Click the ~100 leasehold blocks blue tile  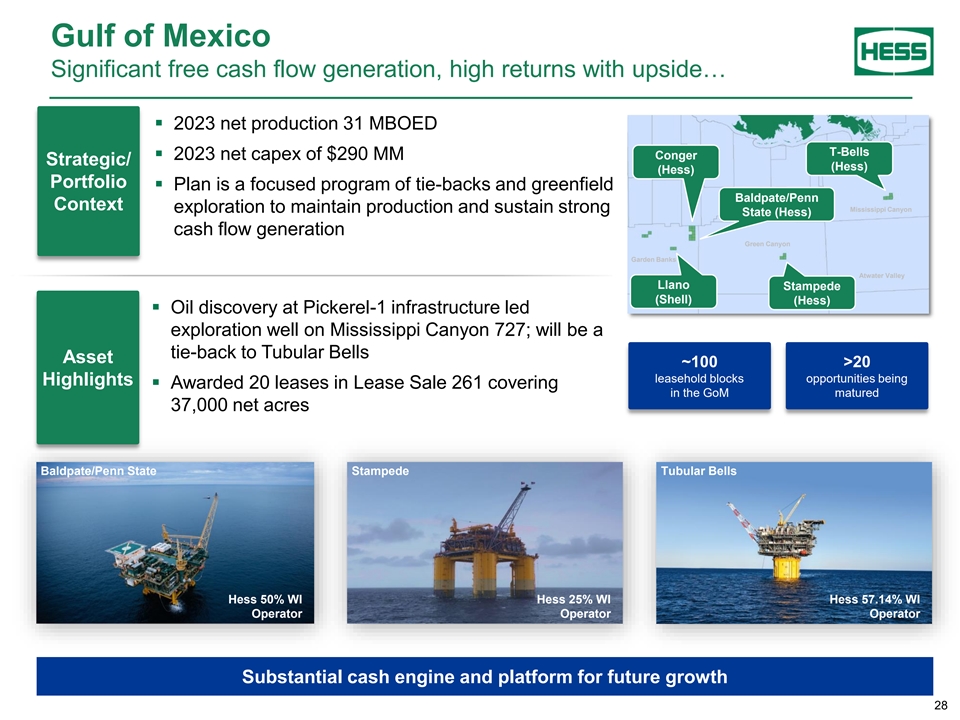point(699,376)
